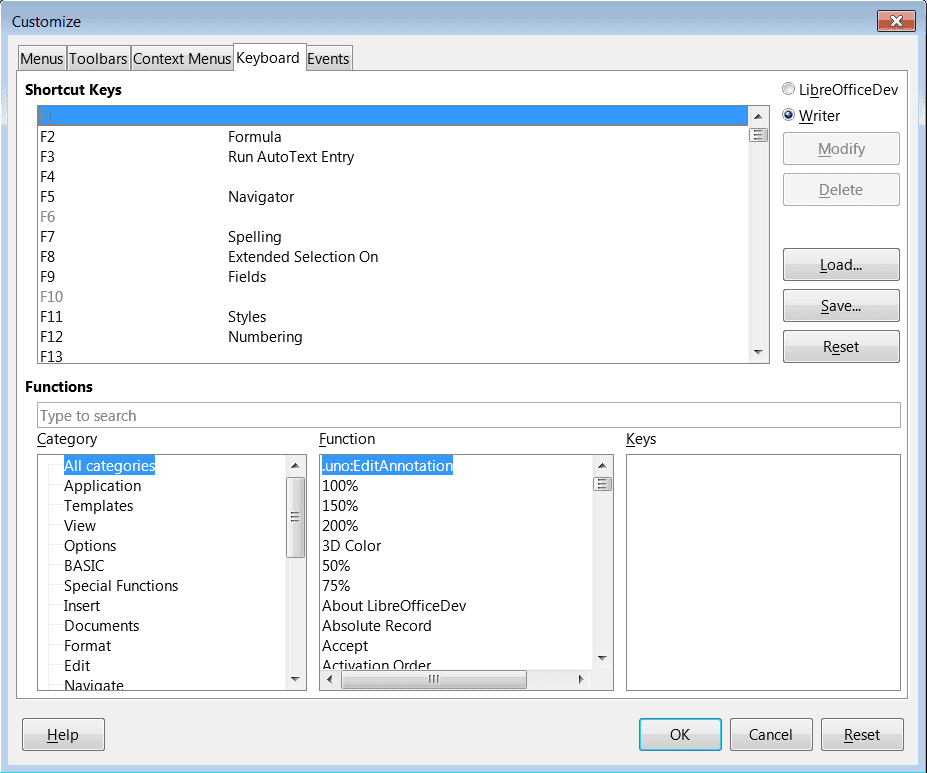
Task: Click Reset beside the shortcut keys list
Action: (841, 346)
